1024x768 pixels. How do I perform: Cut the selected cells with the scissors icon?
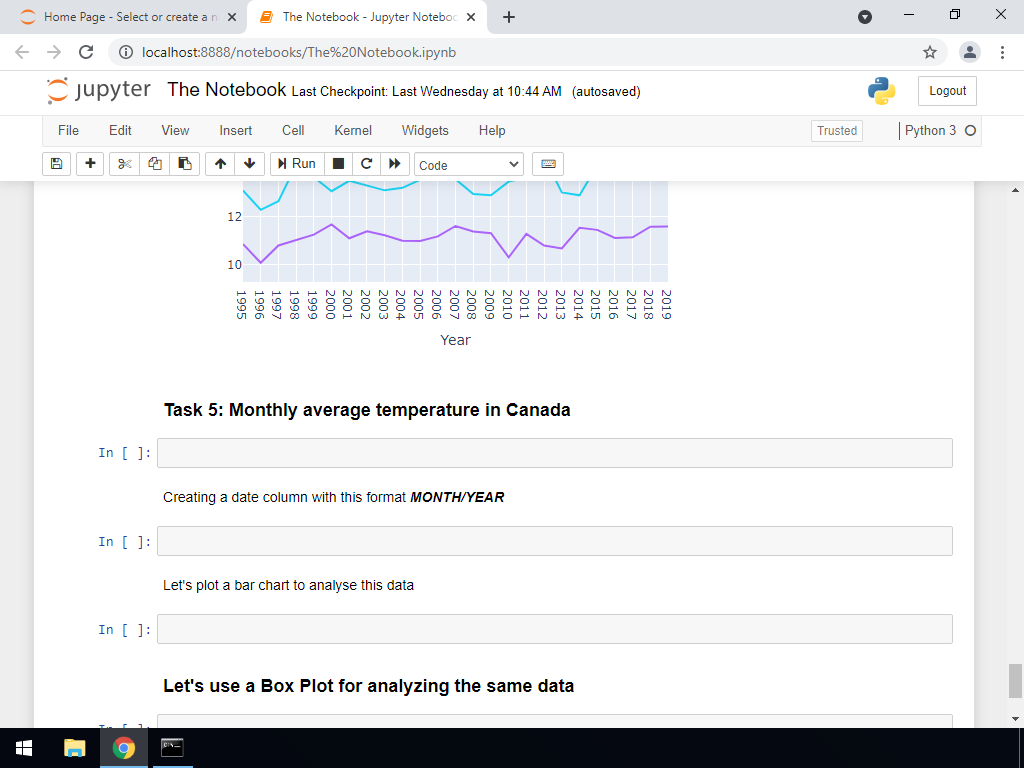(124, 164)
